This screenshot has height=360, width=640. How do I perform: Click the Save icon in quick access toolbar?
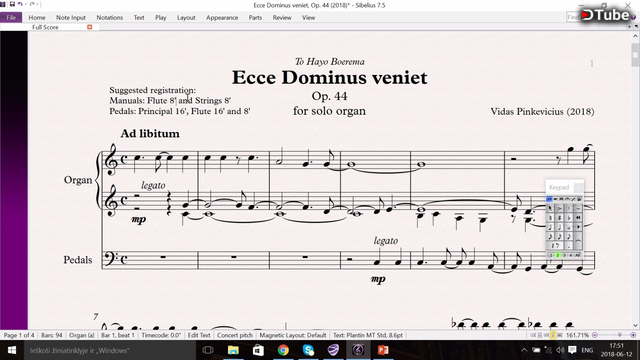[12, 4]
